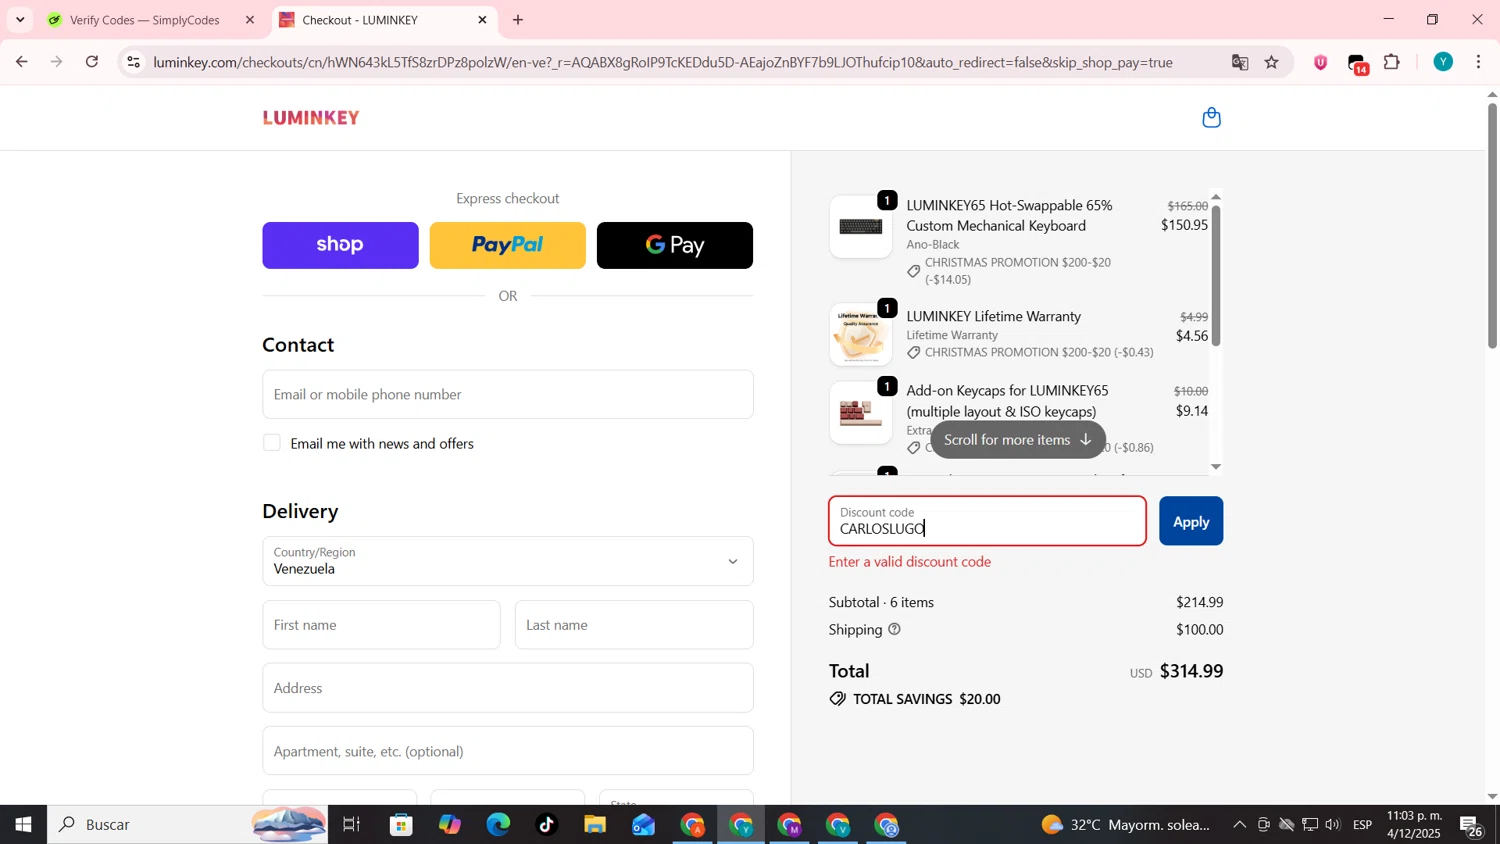This screenshot has width=1500, height=844.
Task: Click the First name field
Action: point(381,625)
